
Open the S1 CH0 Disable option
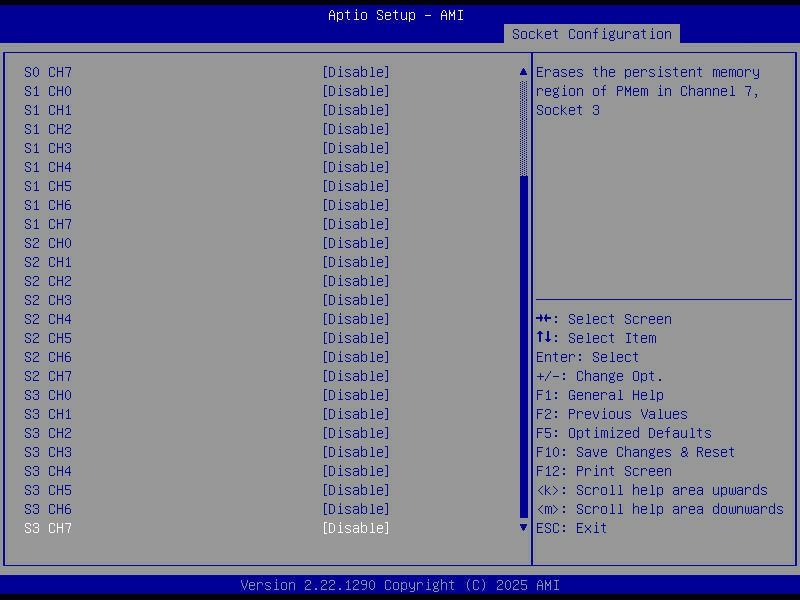coord(356,91)
